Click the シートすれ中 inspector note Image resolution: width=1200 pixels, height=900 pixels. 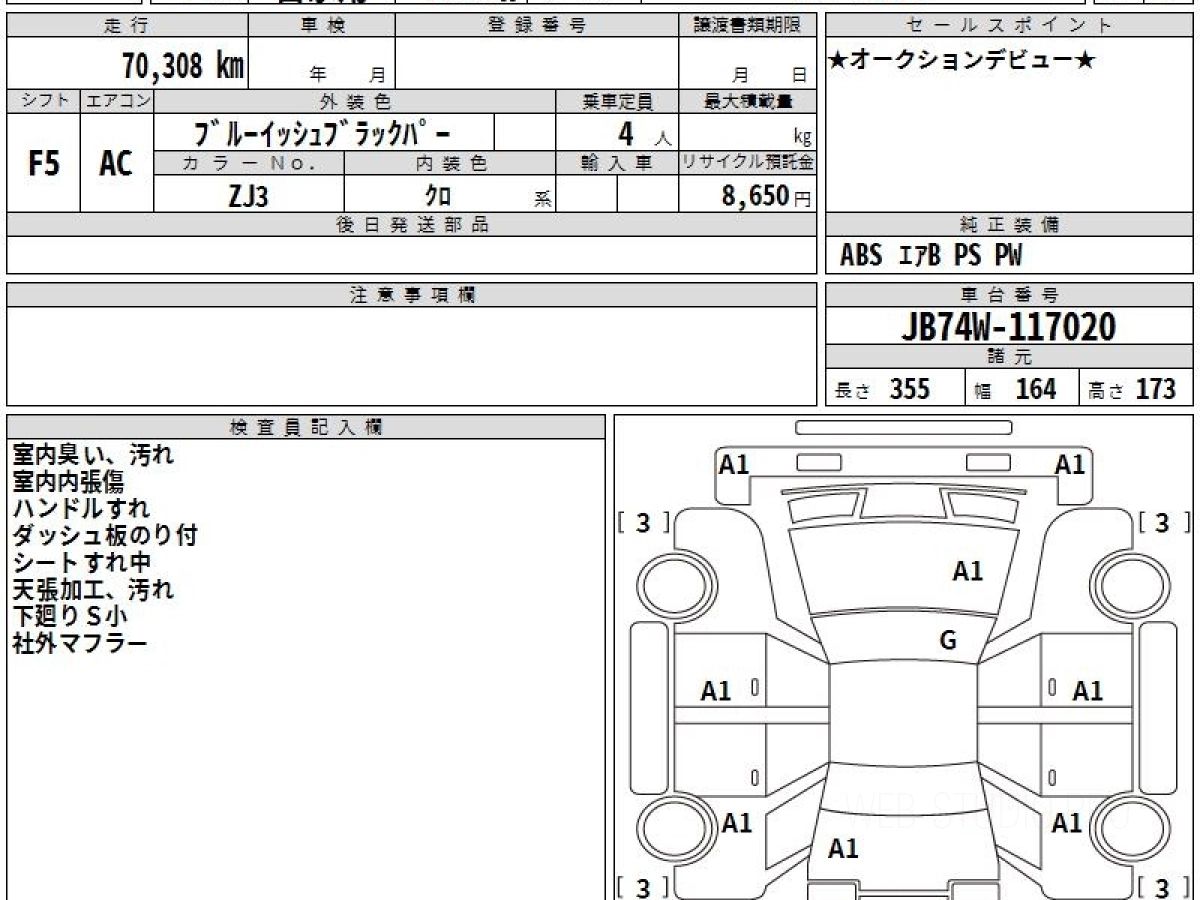pos(81,563)
